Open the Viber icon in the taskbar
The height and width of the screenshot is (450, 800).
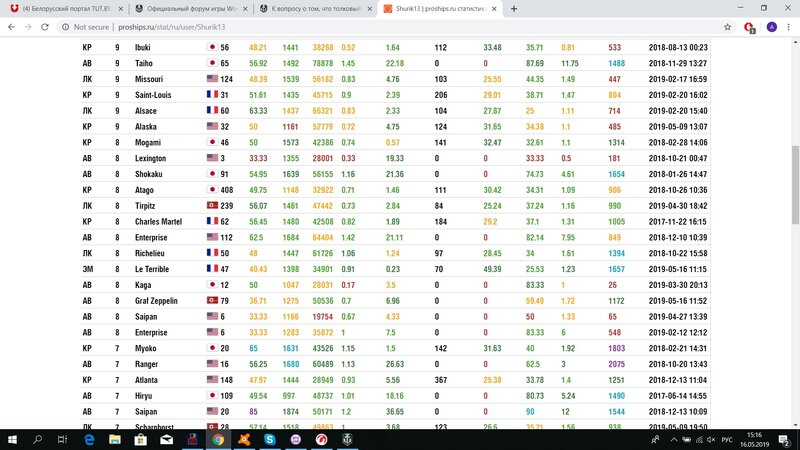pos(295,439)
